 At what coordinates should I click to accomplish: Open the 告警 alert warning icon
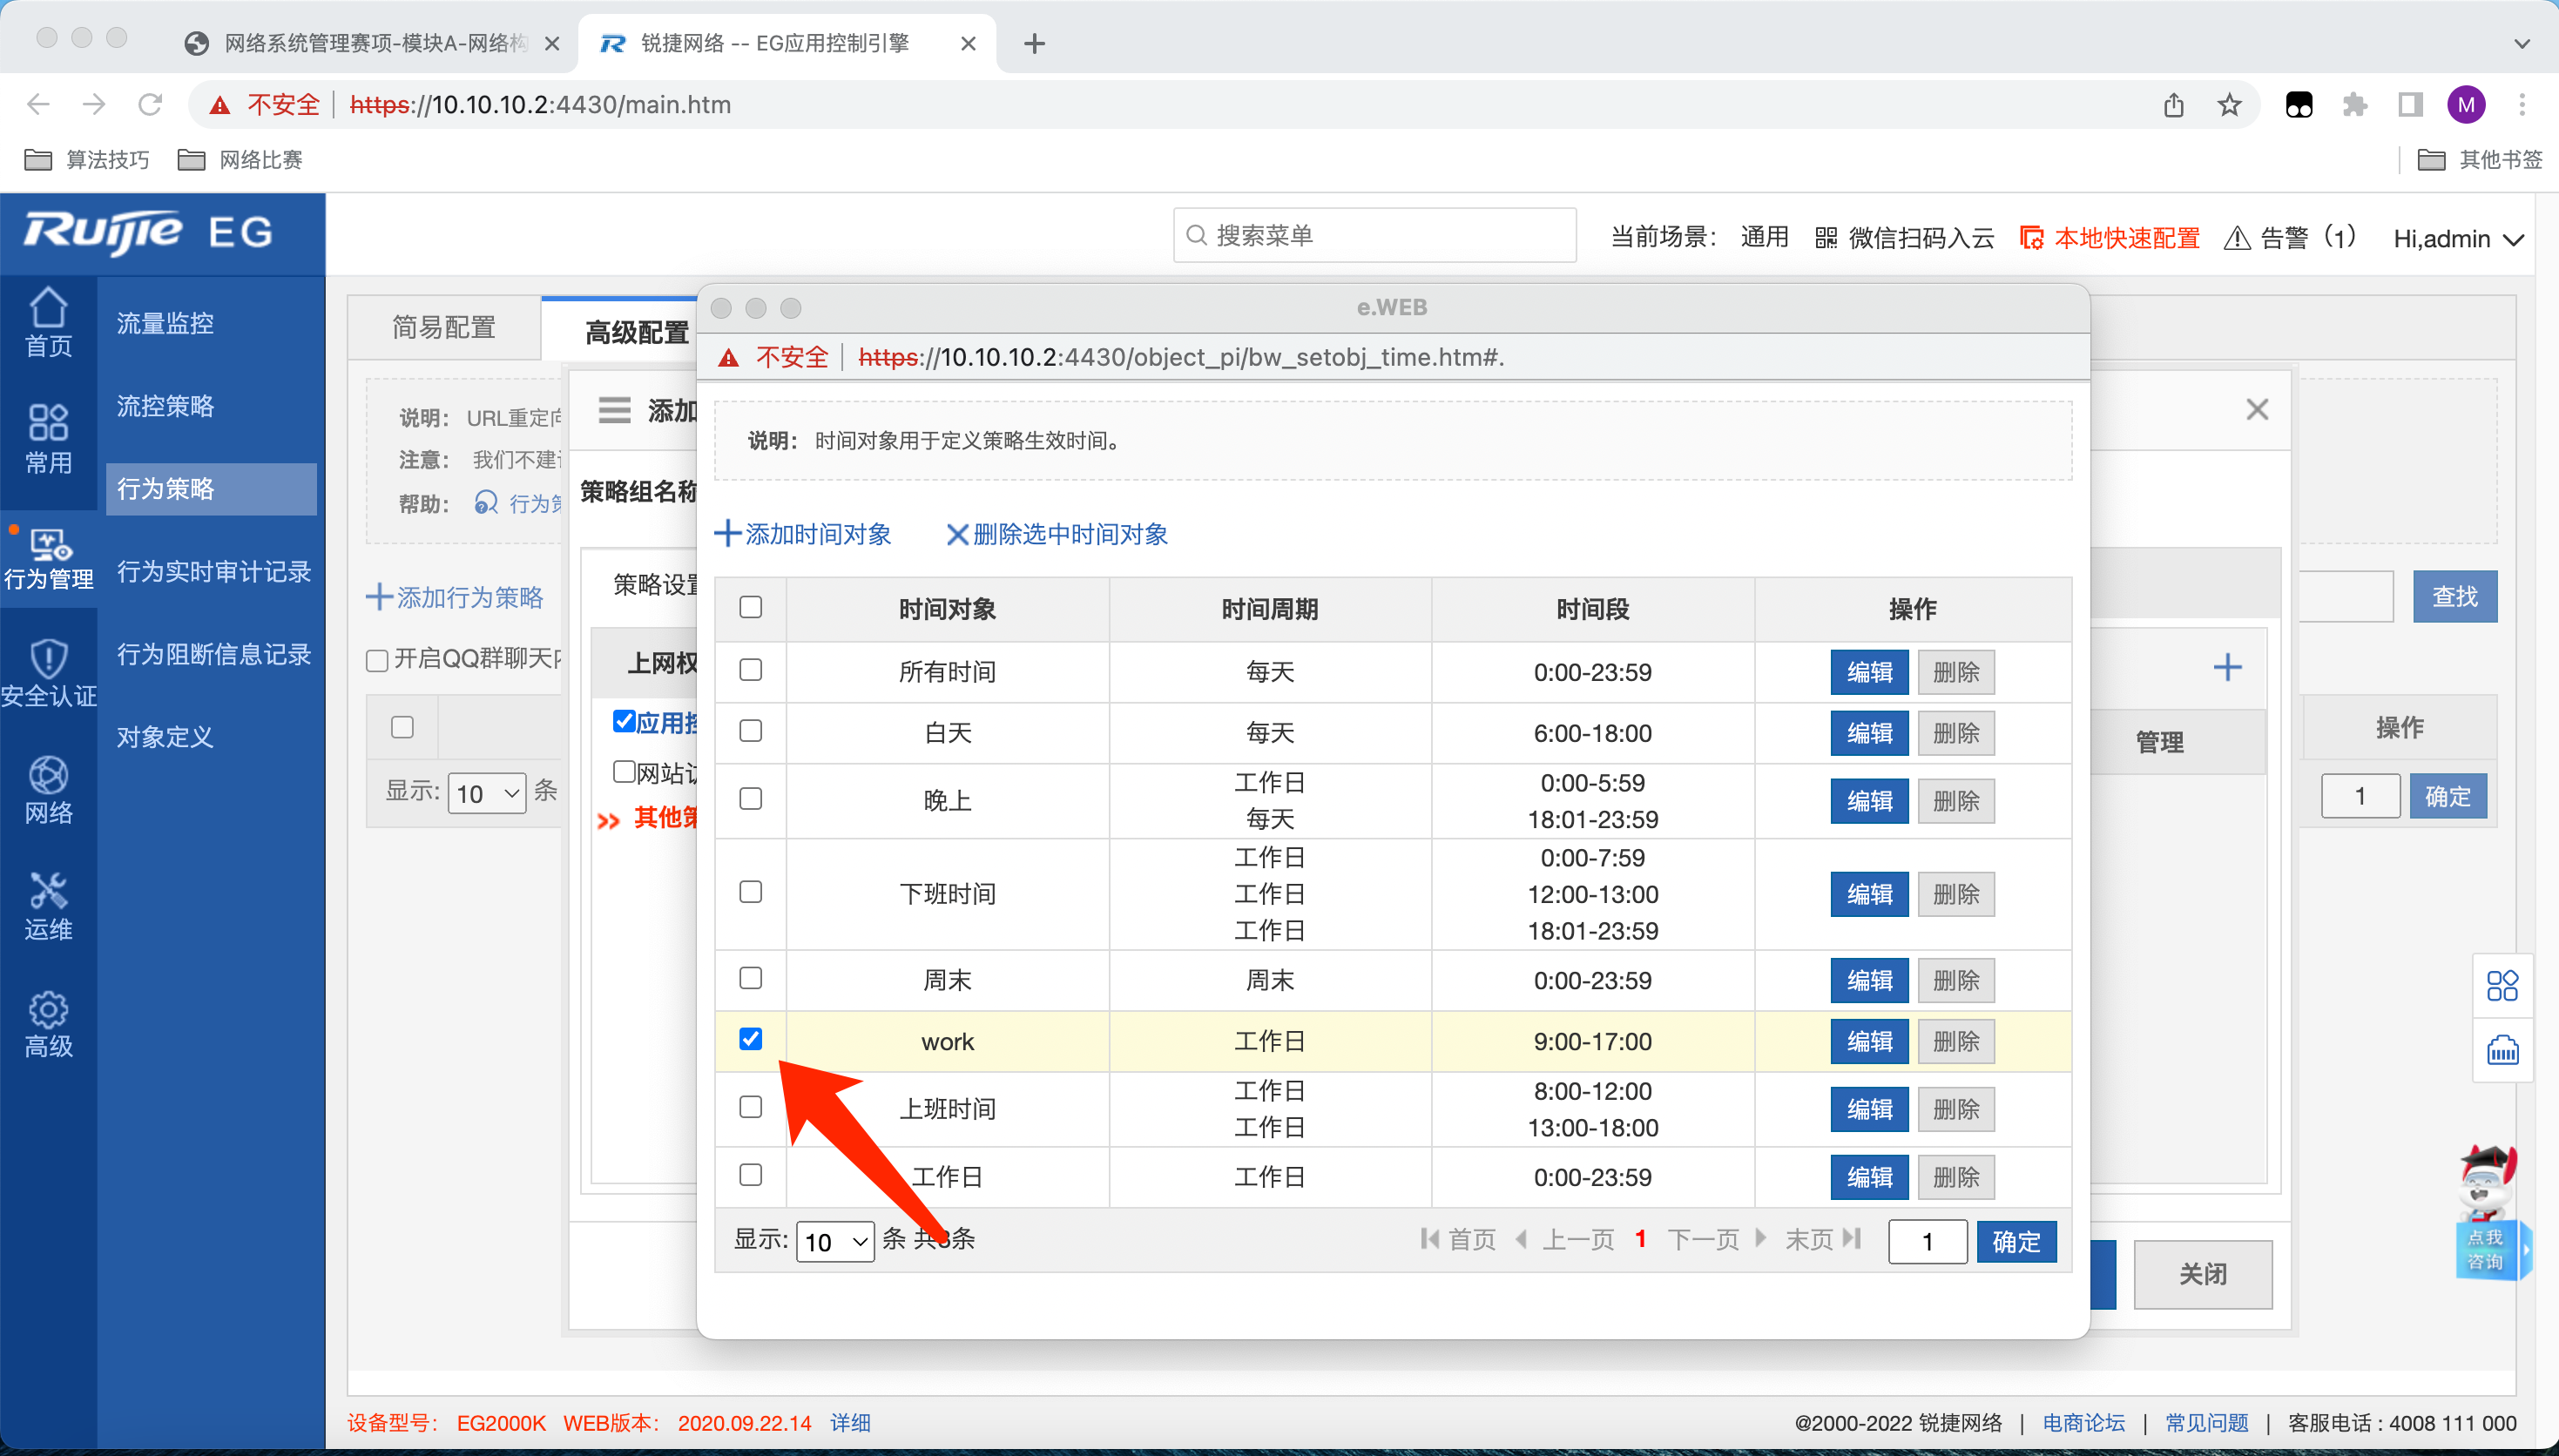click(x=2237, y=238)
